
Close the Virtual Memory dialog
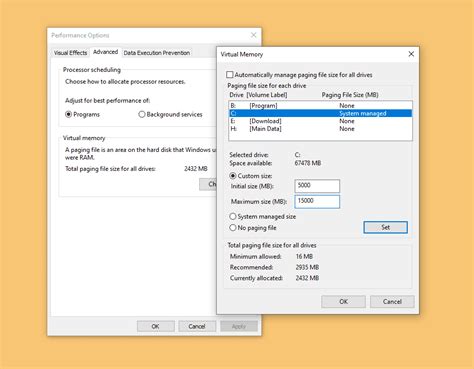point(411,54)
